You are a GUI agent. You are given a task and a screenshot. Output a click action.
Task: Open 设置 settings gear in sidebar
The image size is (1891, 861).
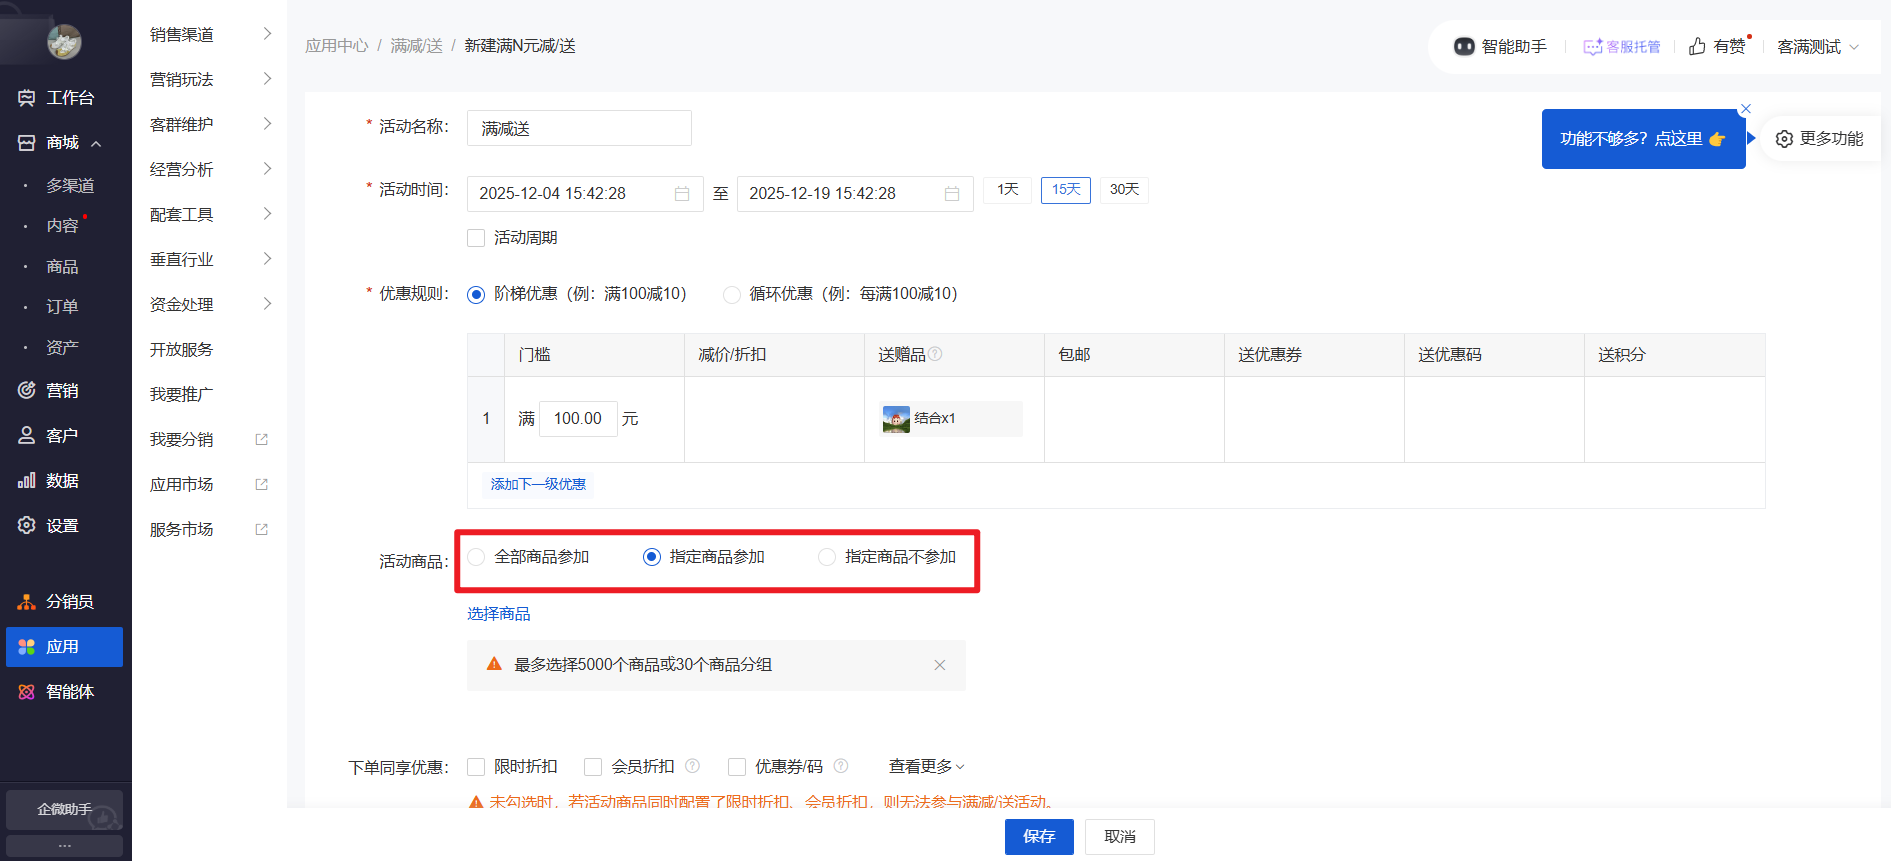27,525
